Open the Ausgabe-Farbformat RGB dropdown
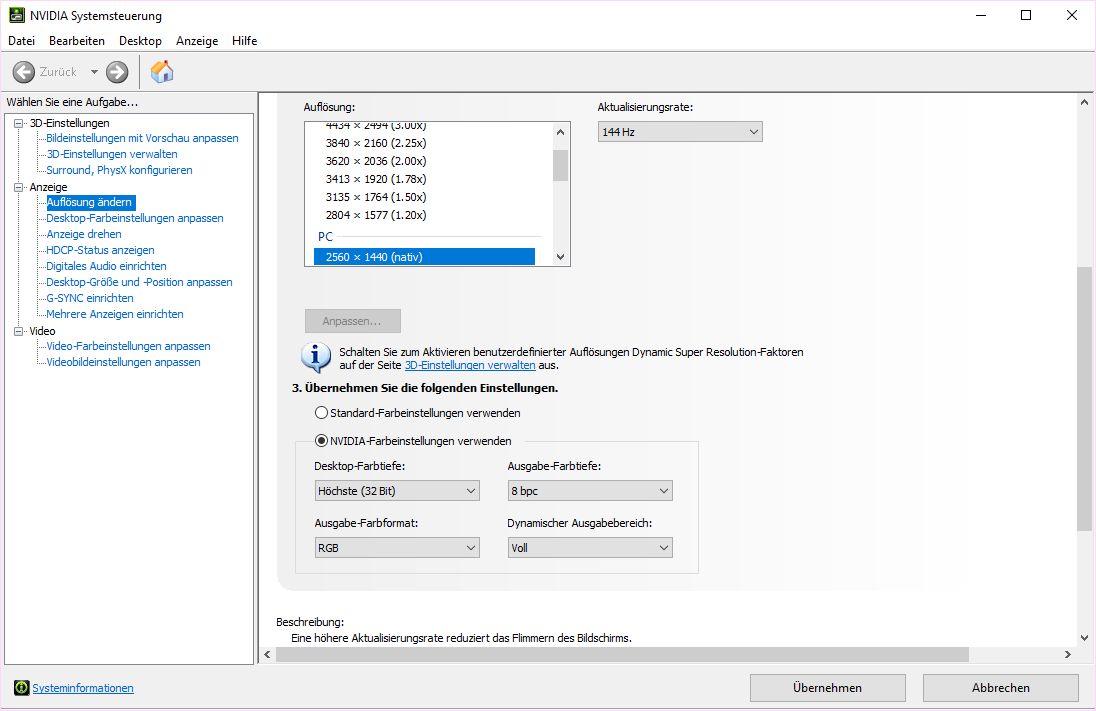The image size is (1096, 711). click(x=397, y=547)
